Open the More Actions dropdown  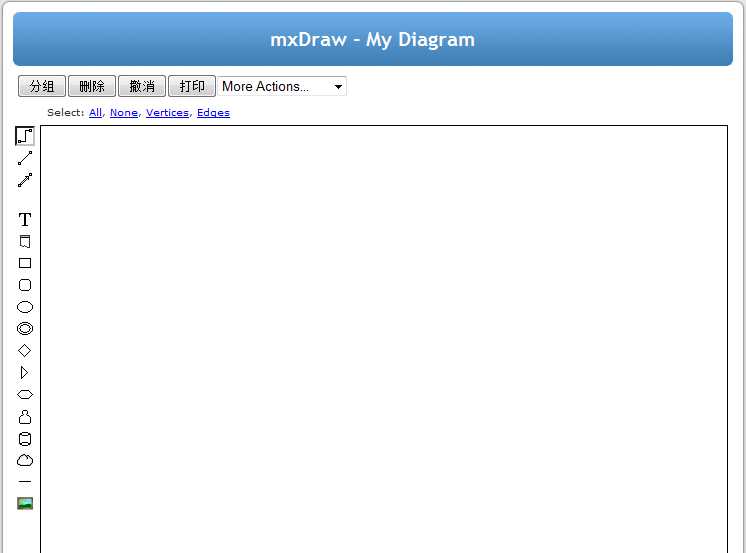click(x=282, y=86)
